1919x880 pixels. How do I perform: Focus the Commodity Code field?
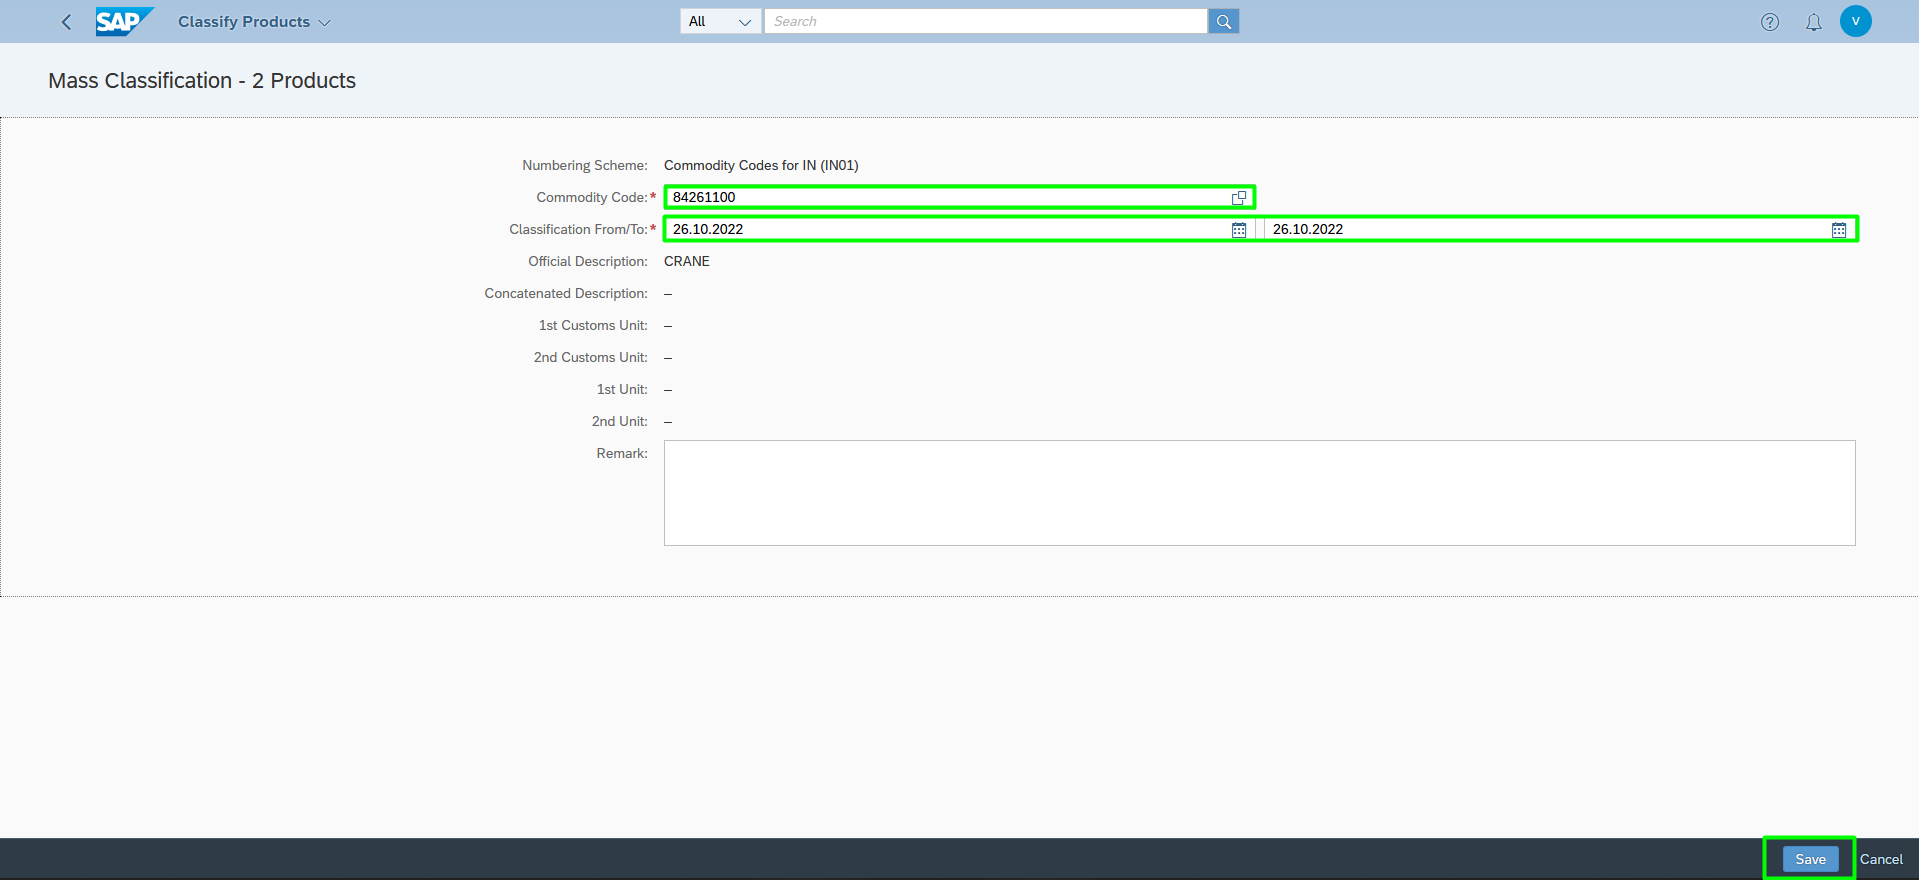tap(950, 198)
